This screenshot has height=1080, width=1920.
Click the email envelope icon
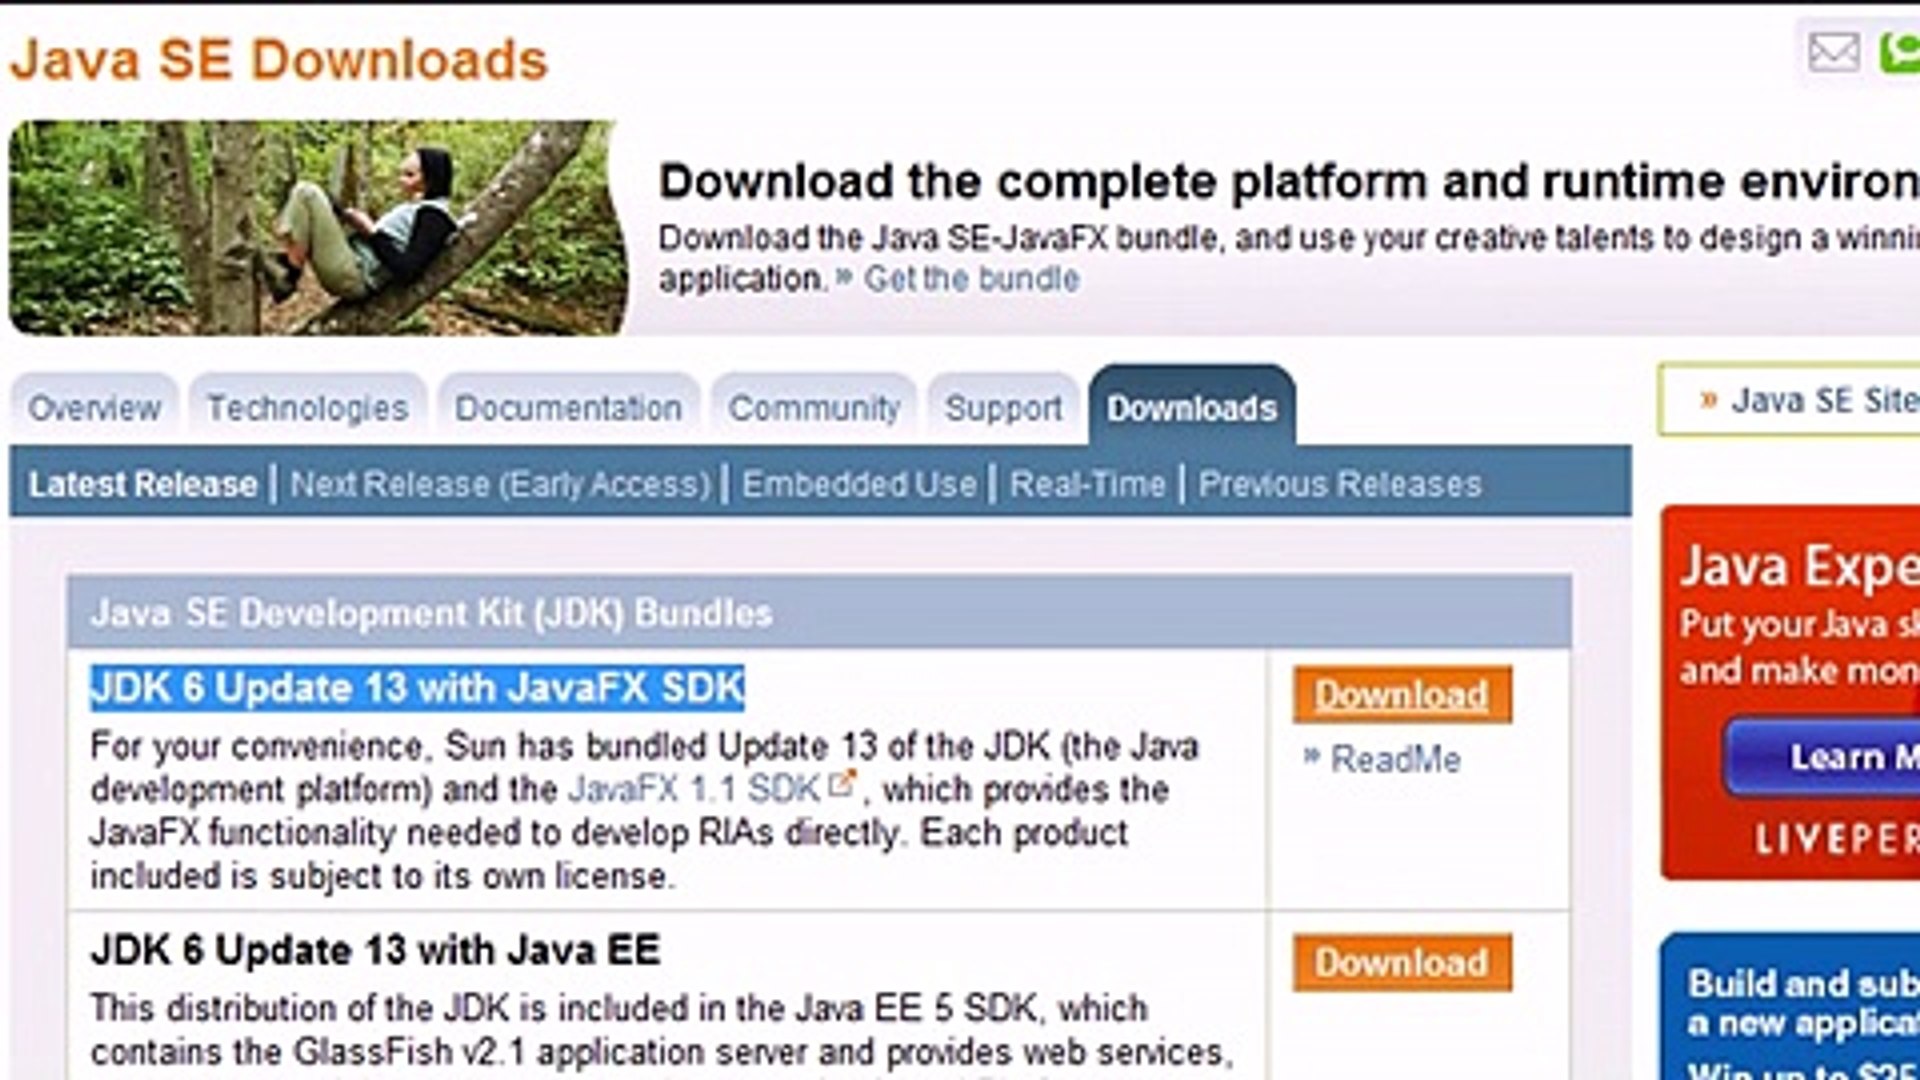(1833, 52)
